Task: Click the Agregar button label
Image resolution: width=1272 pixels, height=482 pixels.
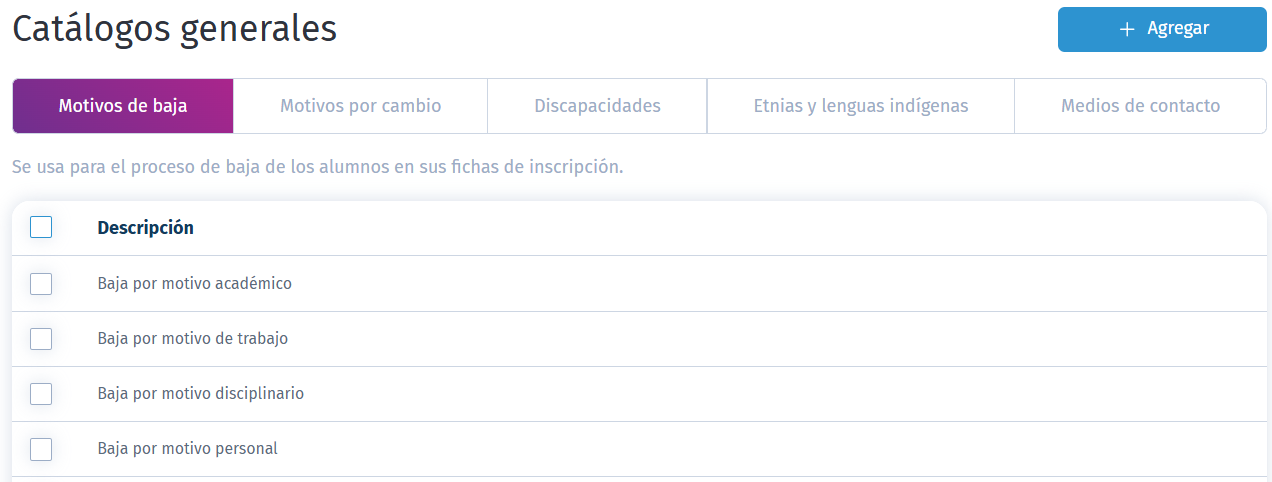Action: click(1178, 29)
